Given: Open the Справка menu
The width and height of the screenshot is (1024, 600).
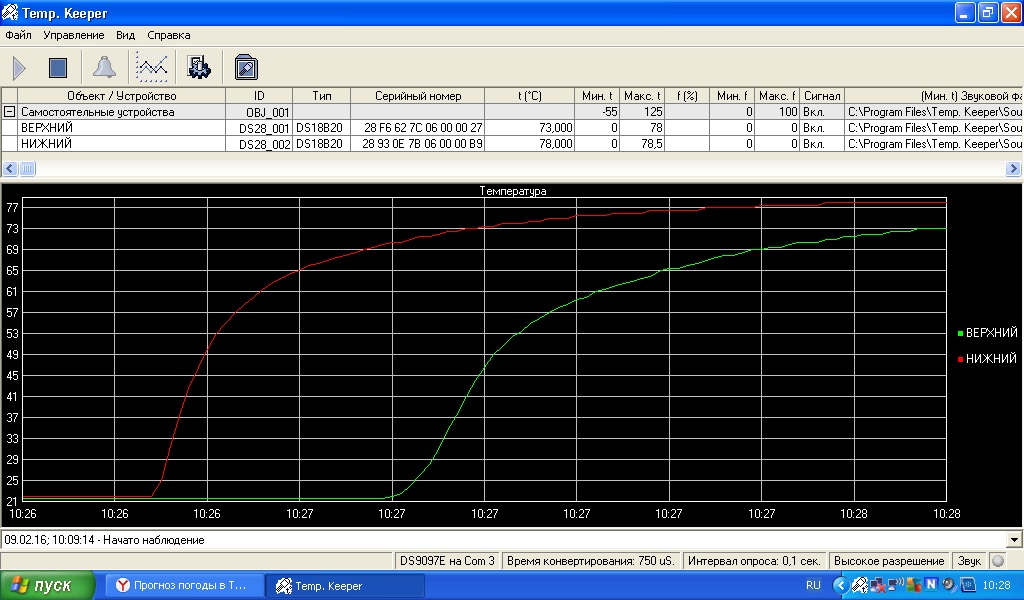Looking at the screenshot, I should [168, 35].
